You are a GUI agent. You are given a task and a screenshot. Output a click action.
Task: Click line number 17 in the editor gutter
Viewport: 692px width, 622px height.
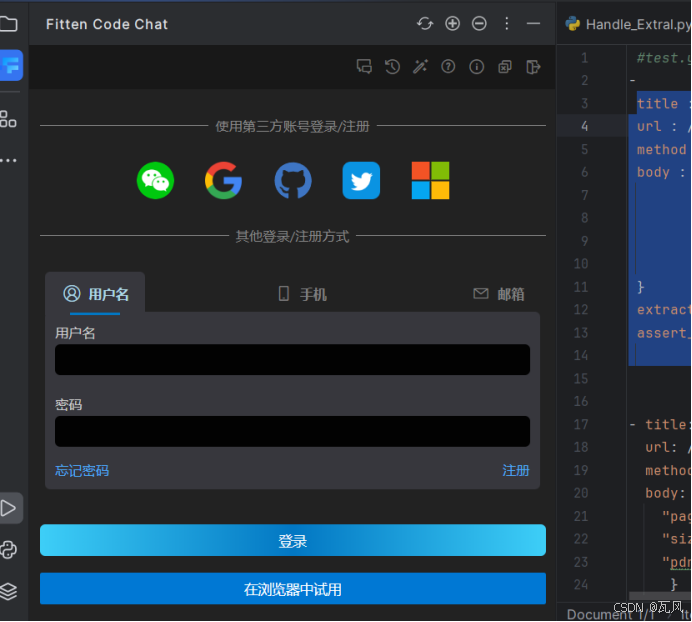click(581, 425)
